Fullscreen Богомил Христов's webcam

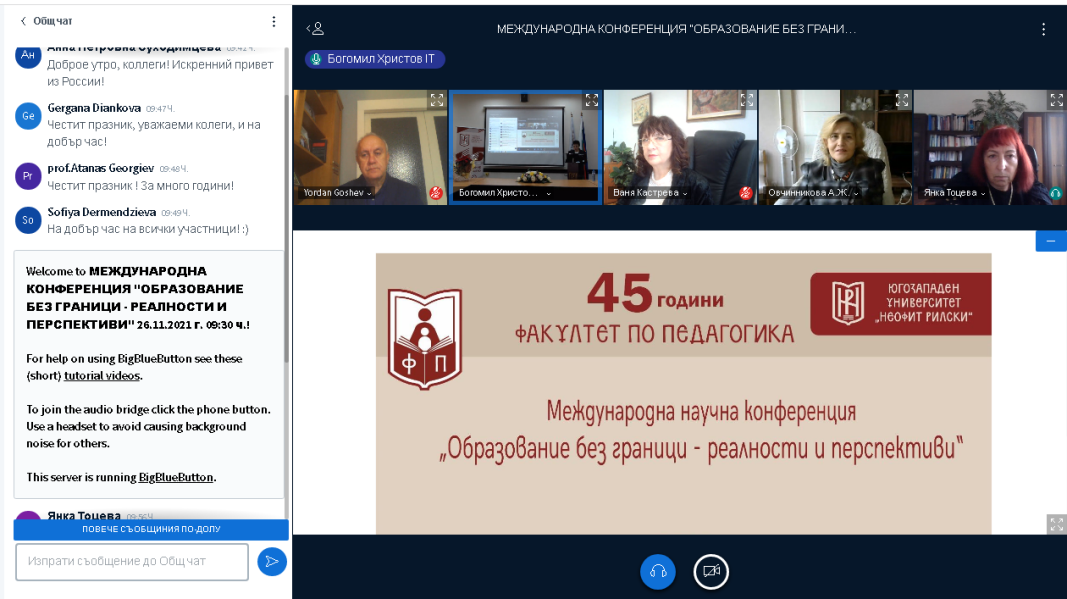click(592, 100)
